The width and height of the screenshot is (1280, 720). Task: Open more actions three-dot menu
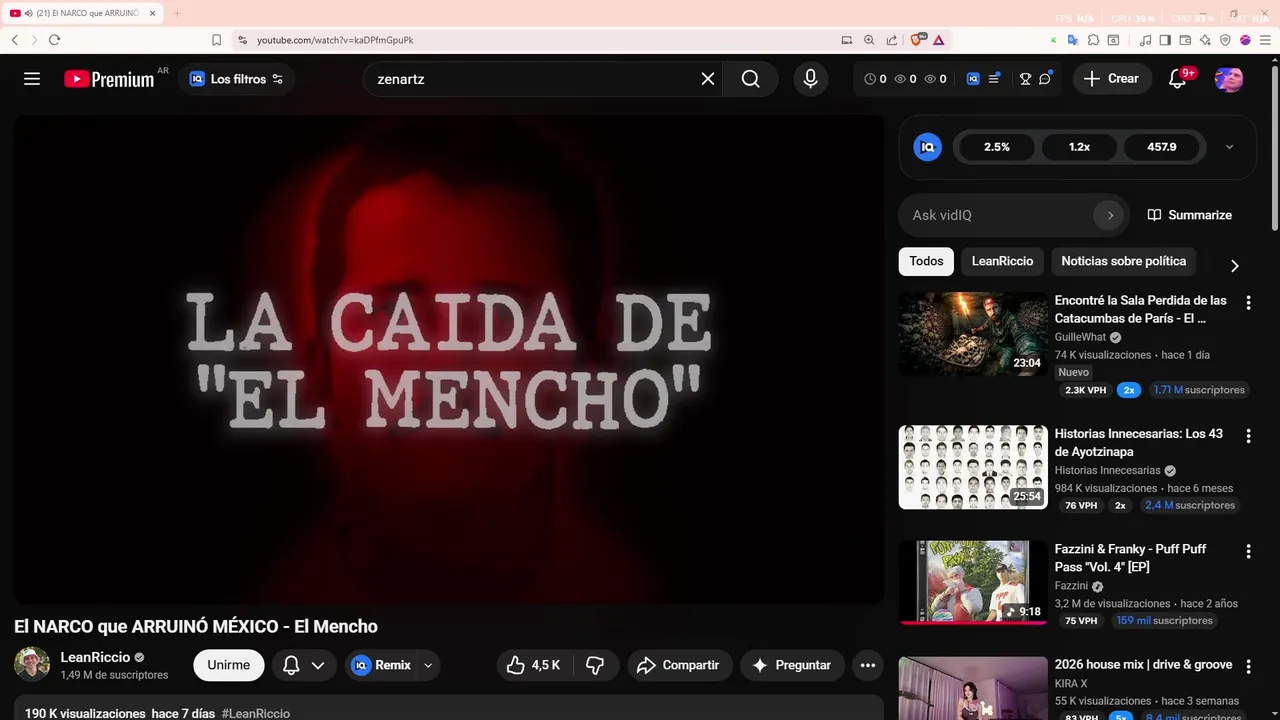pyautogui.click(x=868, y=665)
